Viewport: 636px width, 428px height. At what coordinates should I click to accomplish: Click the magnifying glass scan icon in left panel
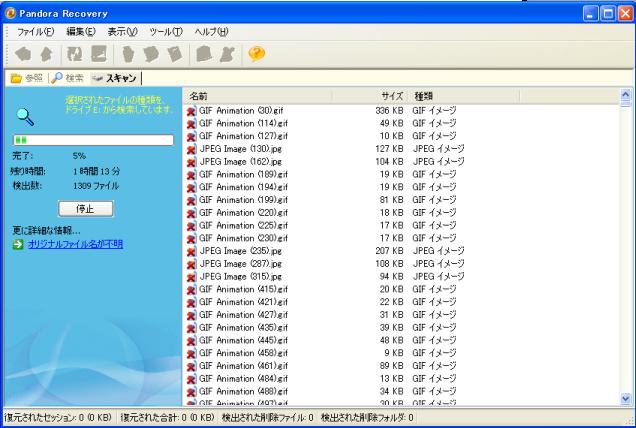click(x=25, y=117)
